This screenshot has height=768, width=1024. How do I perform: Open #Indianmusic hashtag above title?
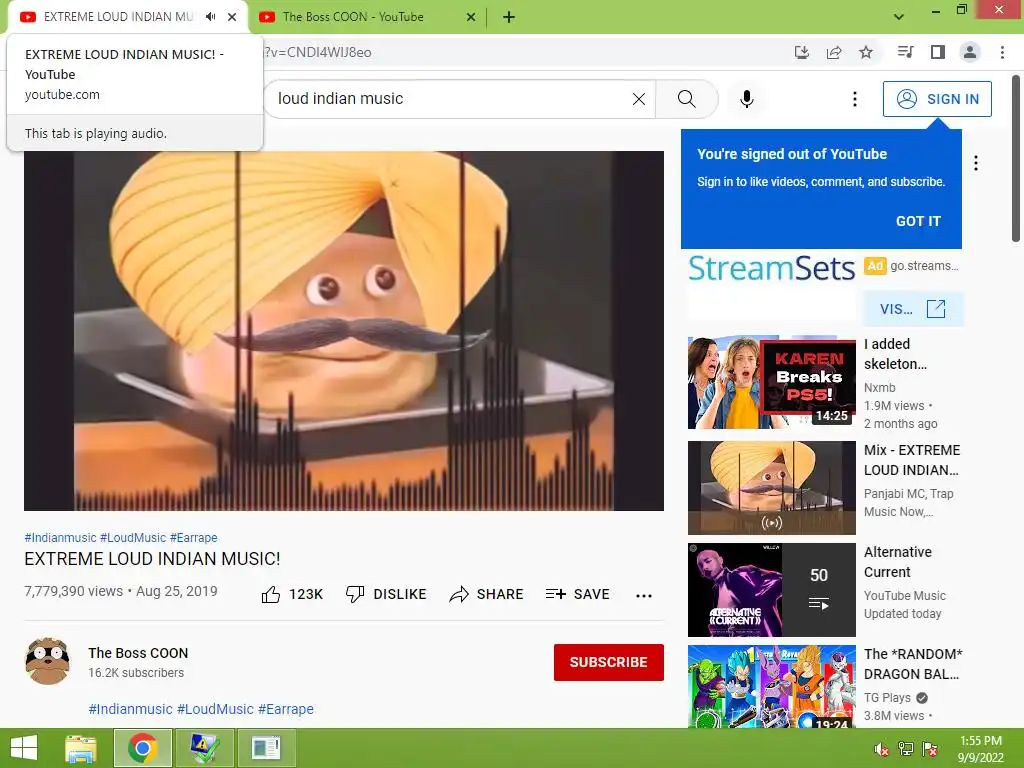pyautogui.click(x=60, y=537)
